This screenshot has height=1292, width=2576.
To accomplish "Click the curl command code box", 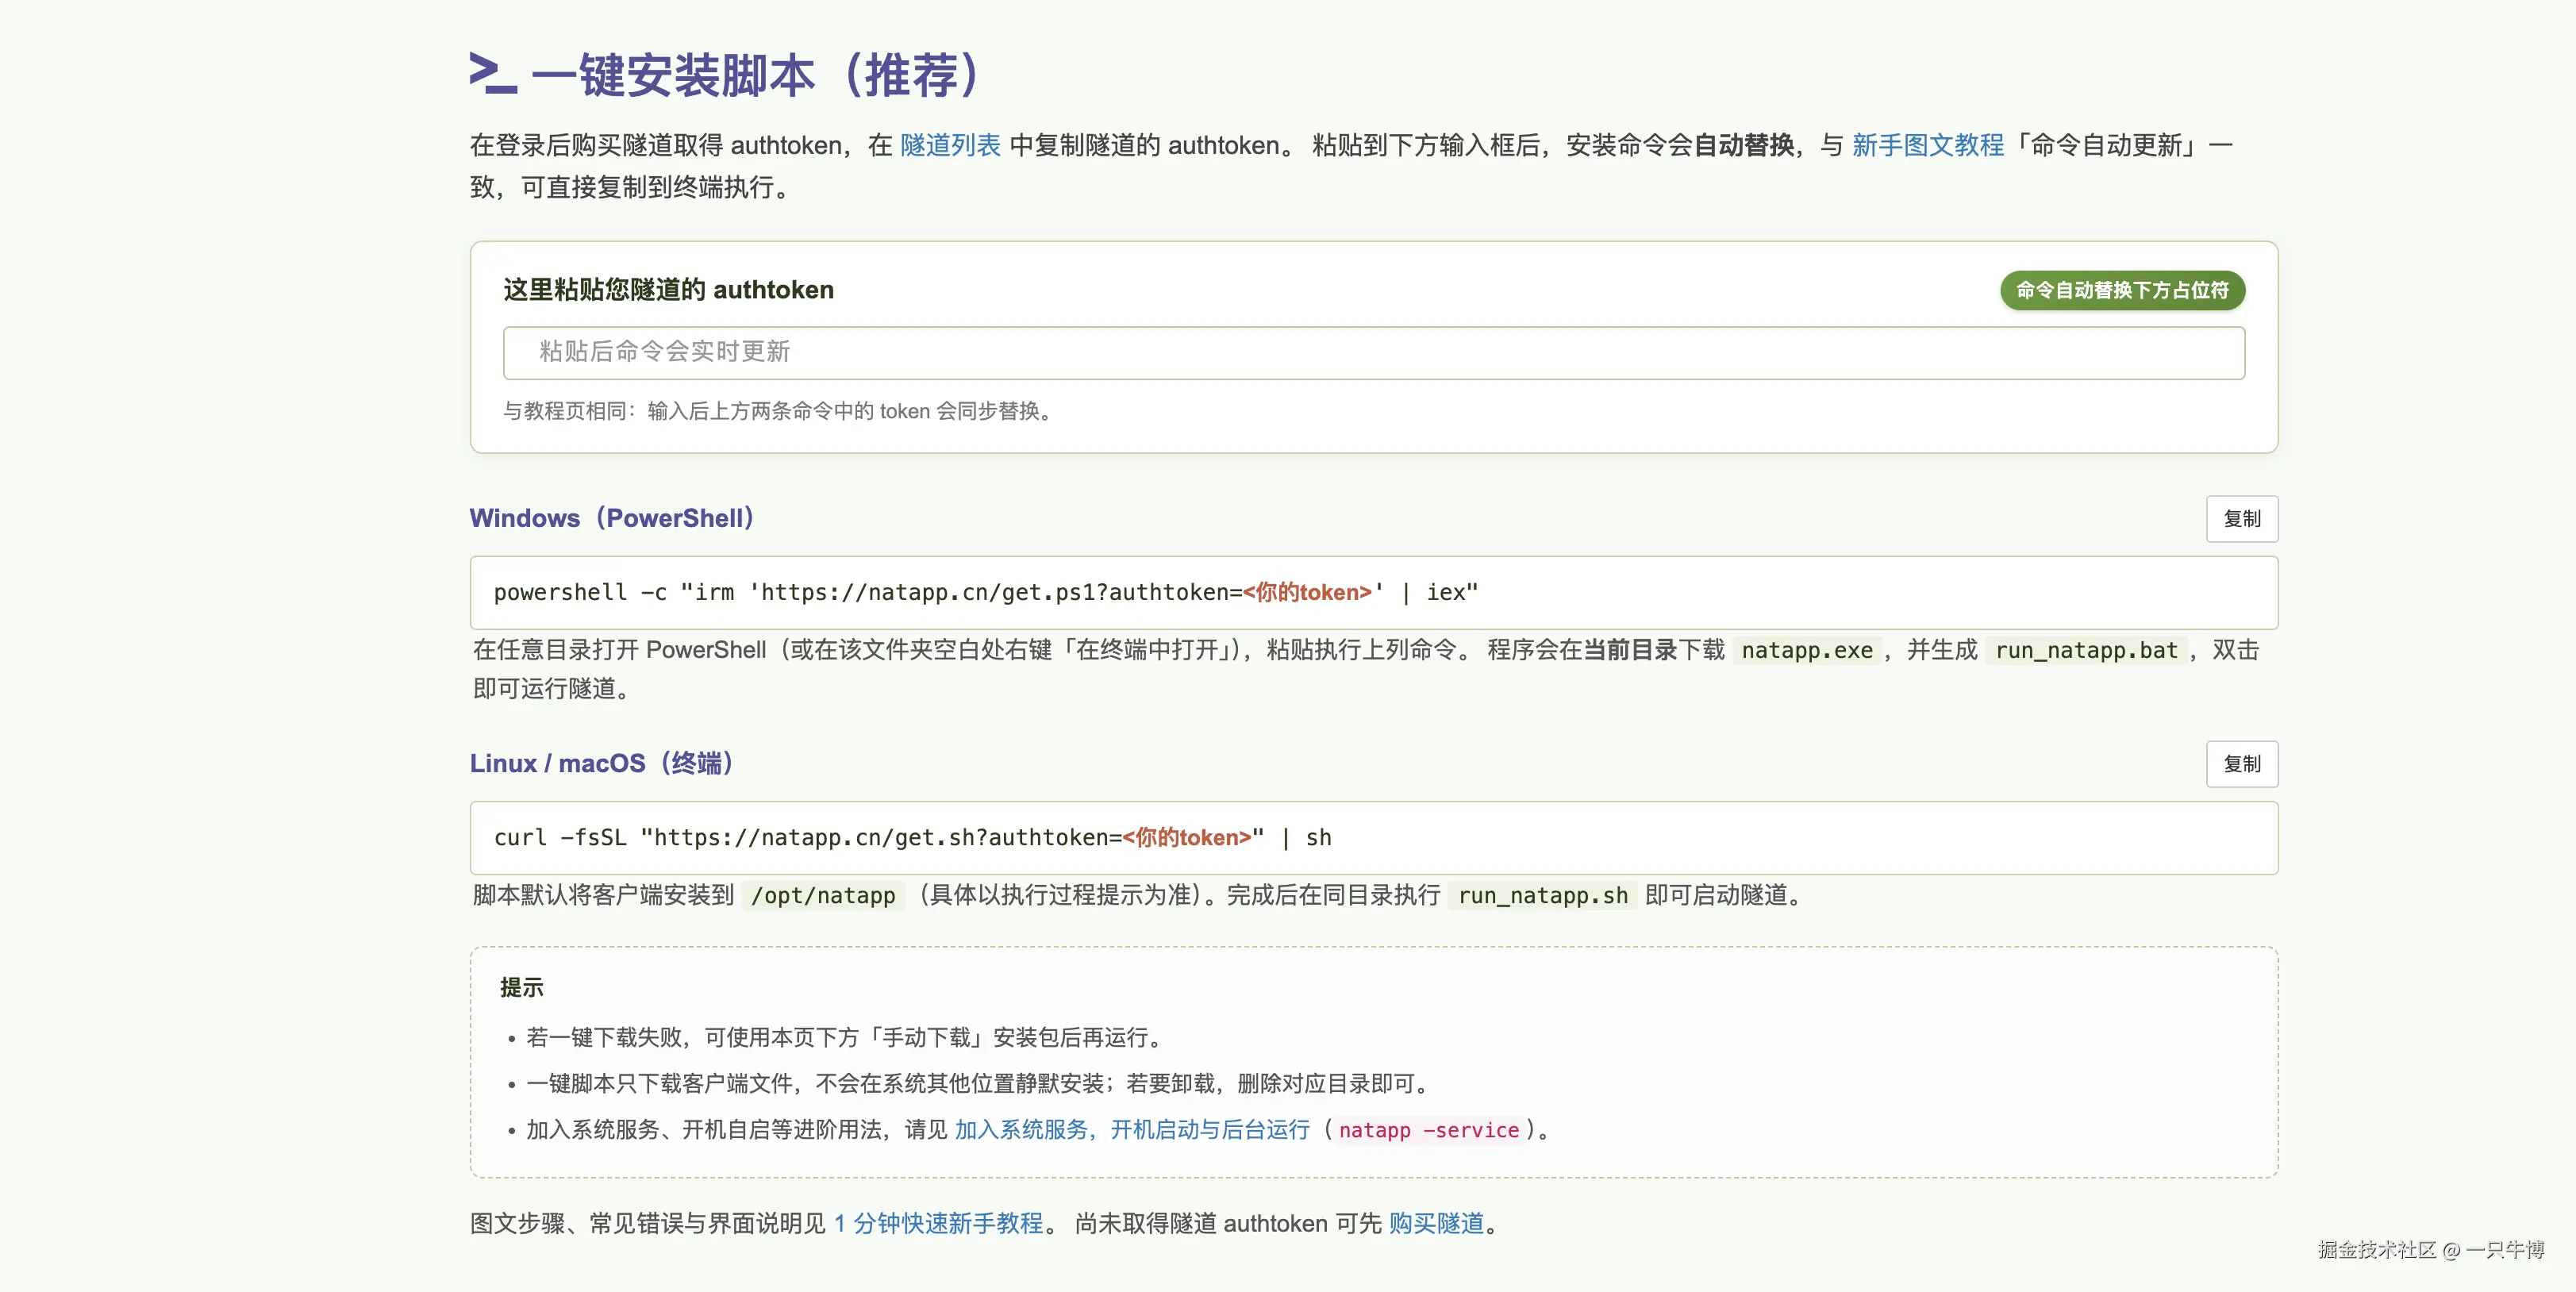I will 1373,838.
